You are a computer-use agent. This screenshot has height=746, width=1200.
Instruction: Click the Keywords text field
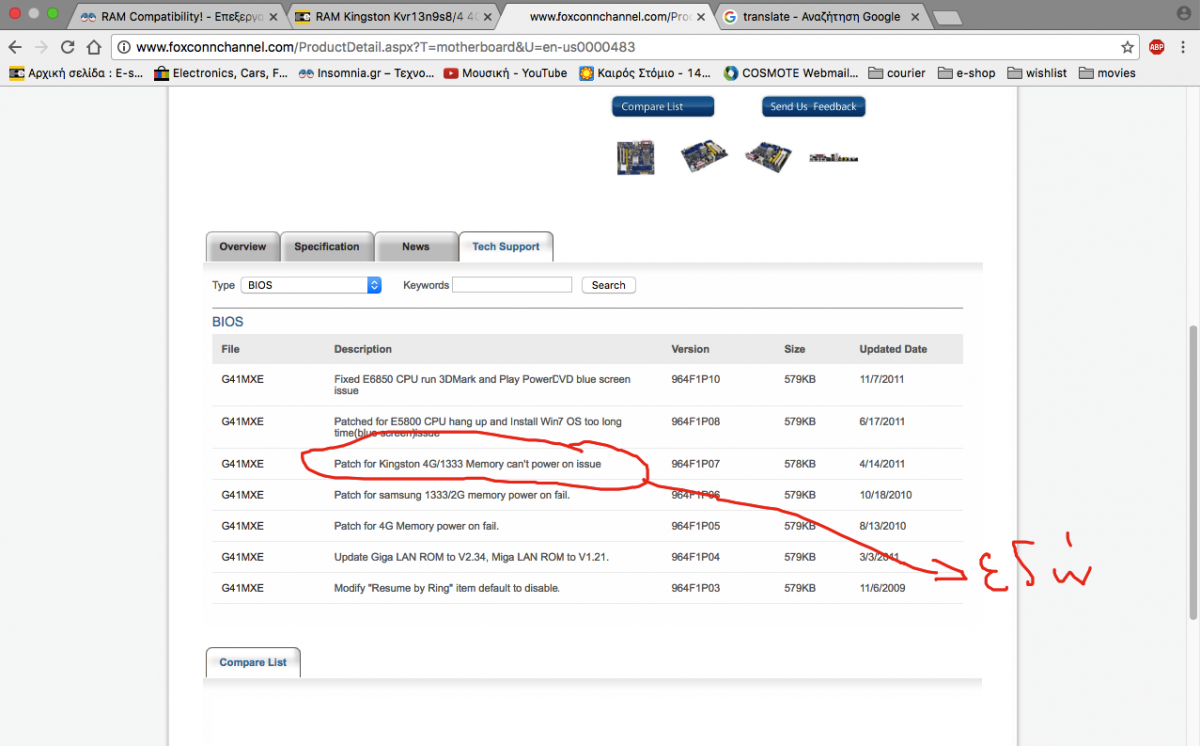pyautogui.click(x=512, y=285)
